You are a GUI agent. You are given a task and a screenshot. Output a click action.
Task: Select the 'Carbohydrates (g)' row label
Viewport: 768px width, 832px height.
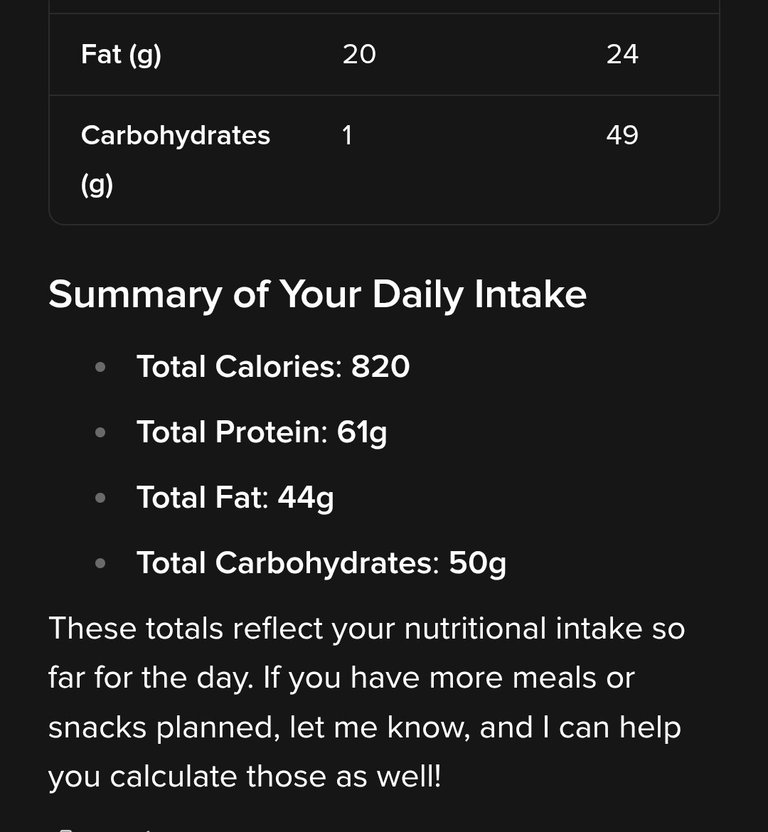[176, 160]
